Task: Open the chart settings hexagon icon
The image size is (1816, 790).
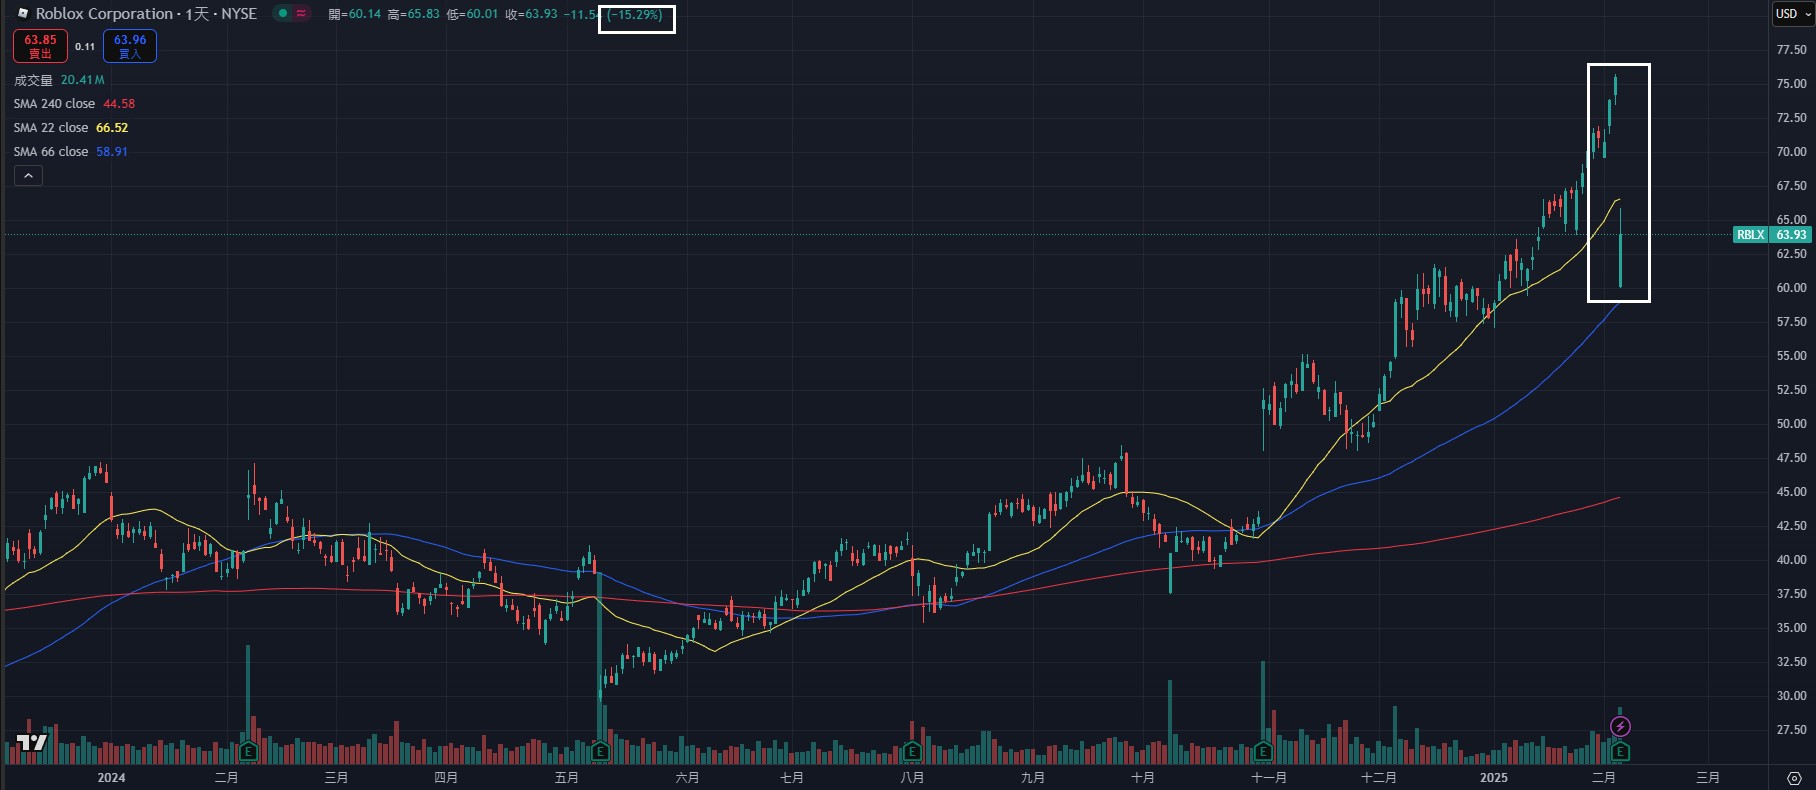Action: pyautogui.click(x=1794, y=778)
